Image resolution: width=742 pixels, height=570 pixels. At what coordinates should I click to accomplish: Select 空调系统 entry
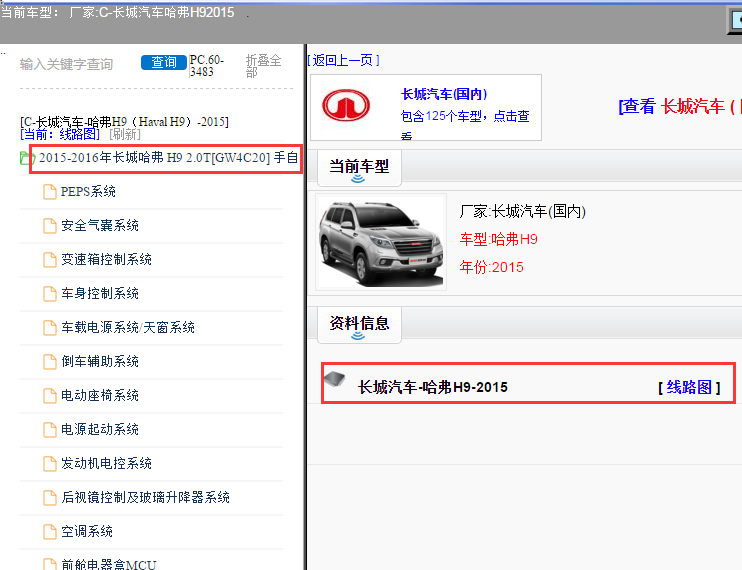pos(87,532)
